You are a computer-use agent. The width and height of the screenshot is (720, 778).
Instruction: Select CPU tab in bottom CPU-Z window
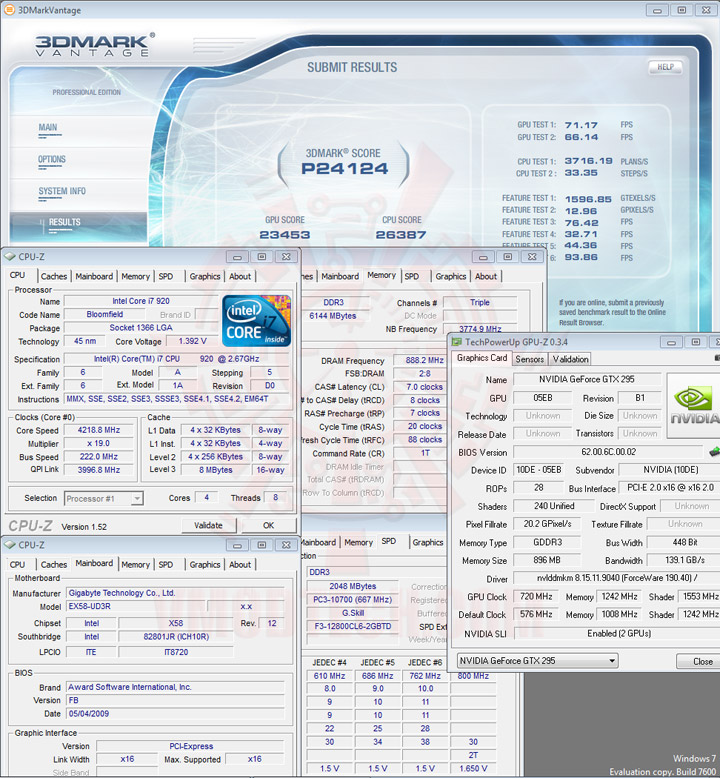tap(17, 565)
